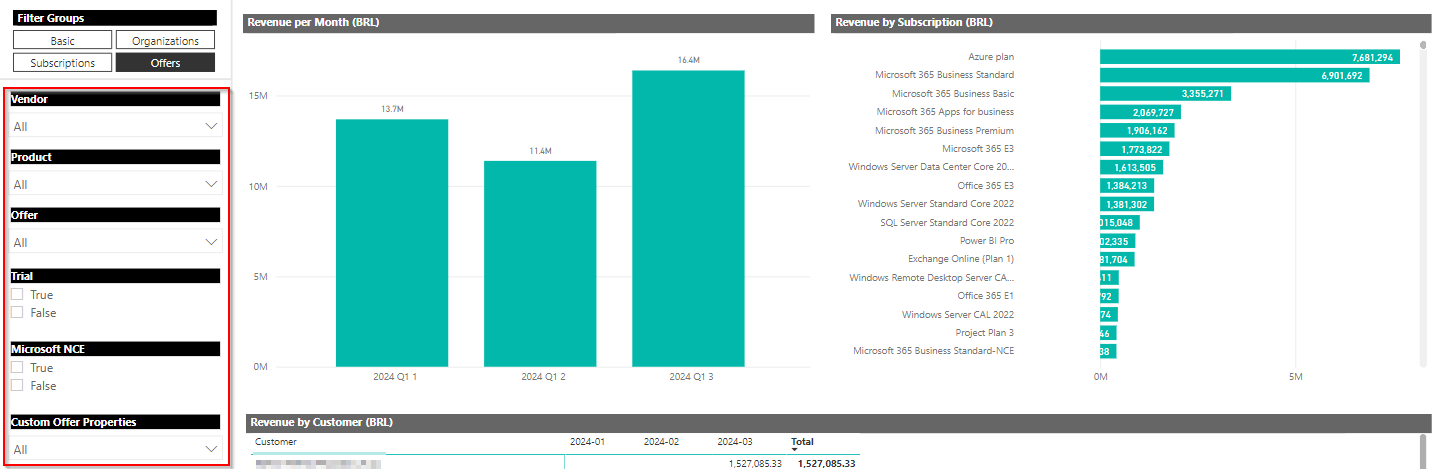Click the Revenue by Customer table scrollbar
The height and width of the screenshot is (469, 1444).
pos(1423,451)
